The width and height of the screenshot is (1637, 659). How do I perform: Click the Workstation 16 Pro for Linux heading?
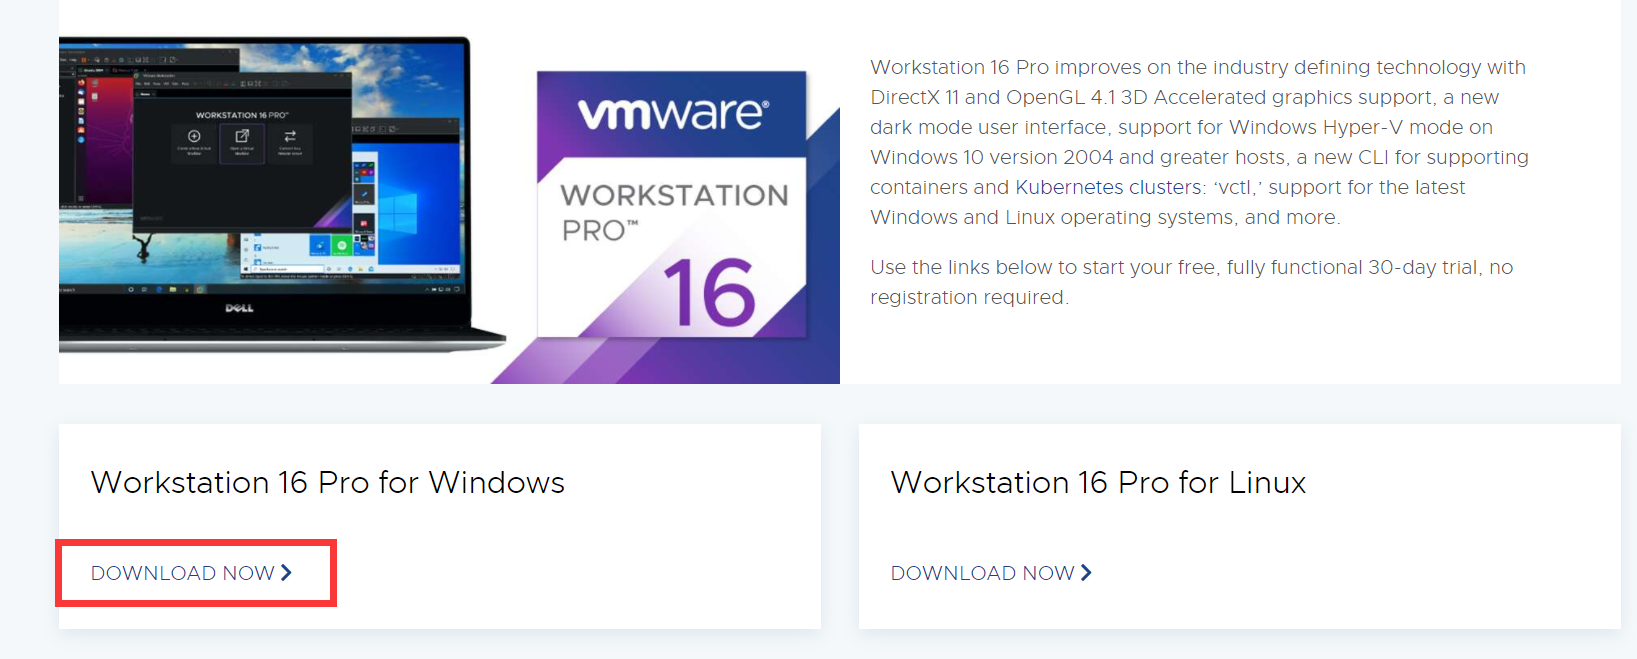coord(1098,482)
